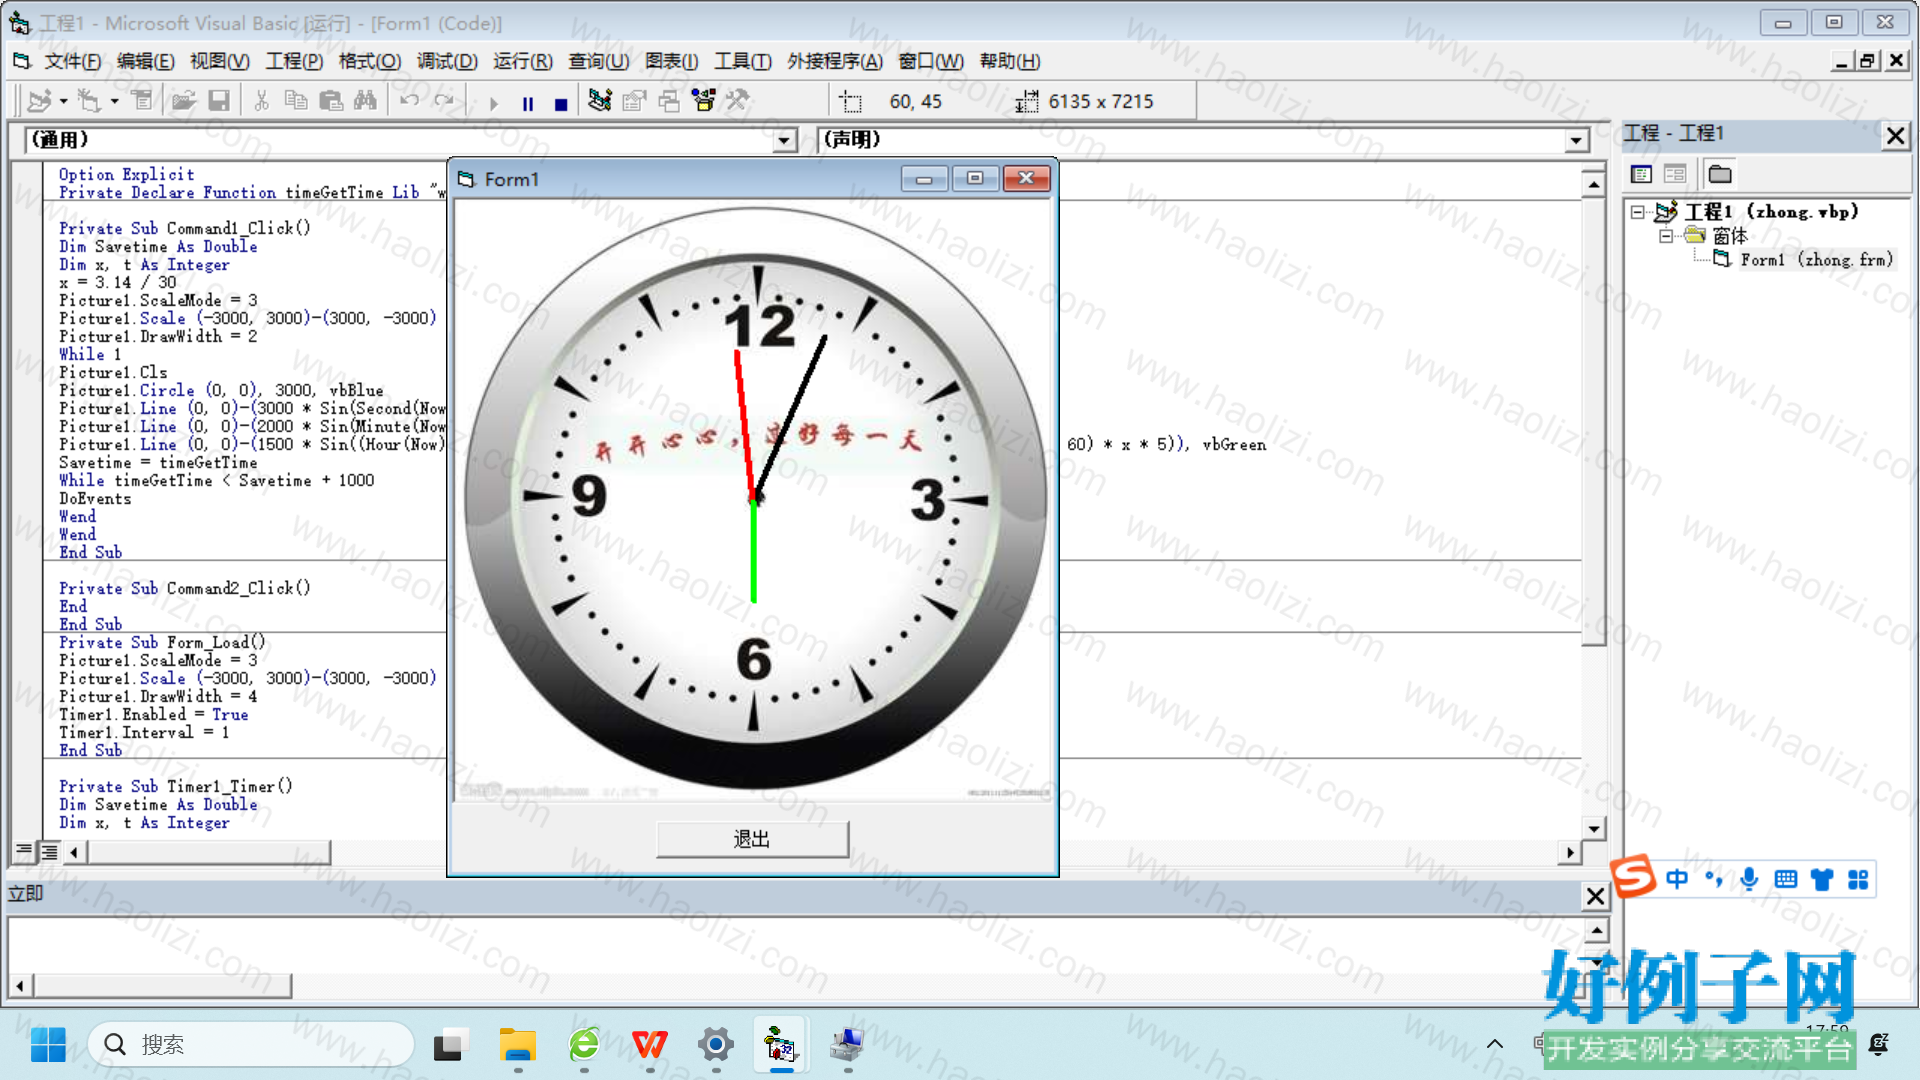Open Settings gear on the taskbar
The width and height of the screenshot is (1920, 1080).
[716, 1045]
